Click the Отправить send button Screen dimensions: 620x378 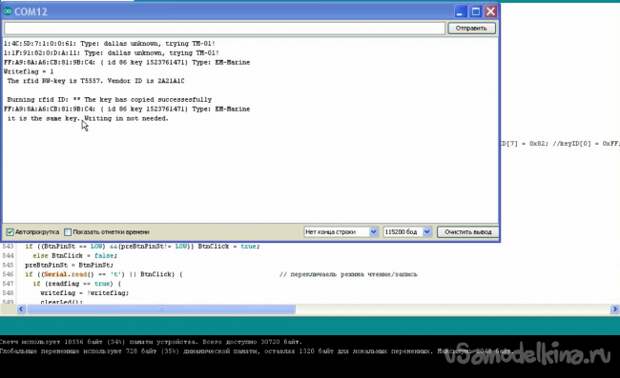pos(471,28)
